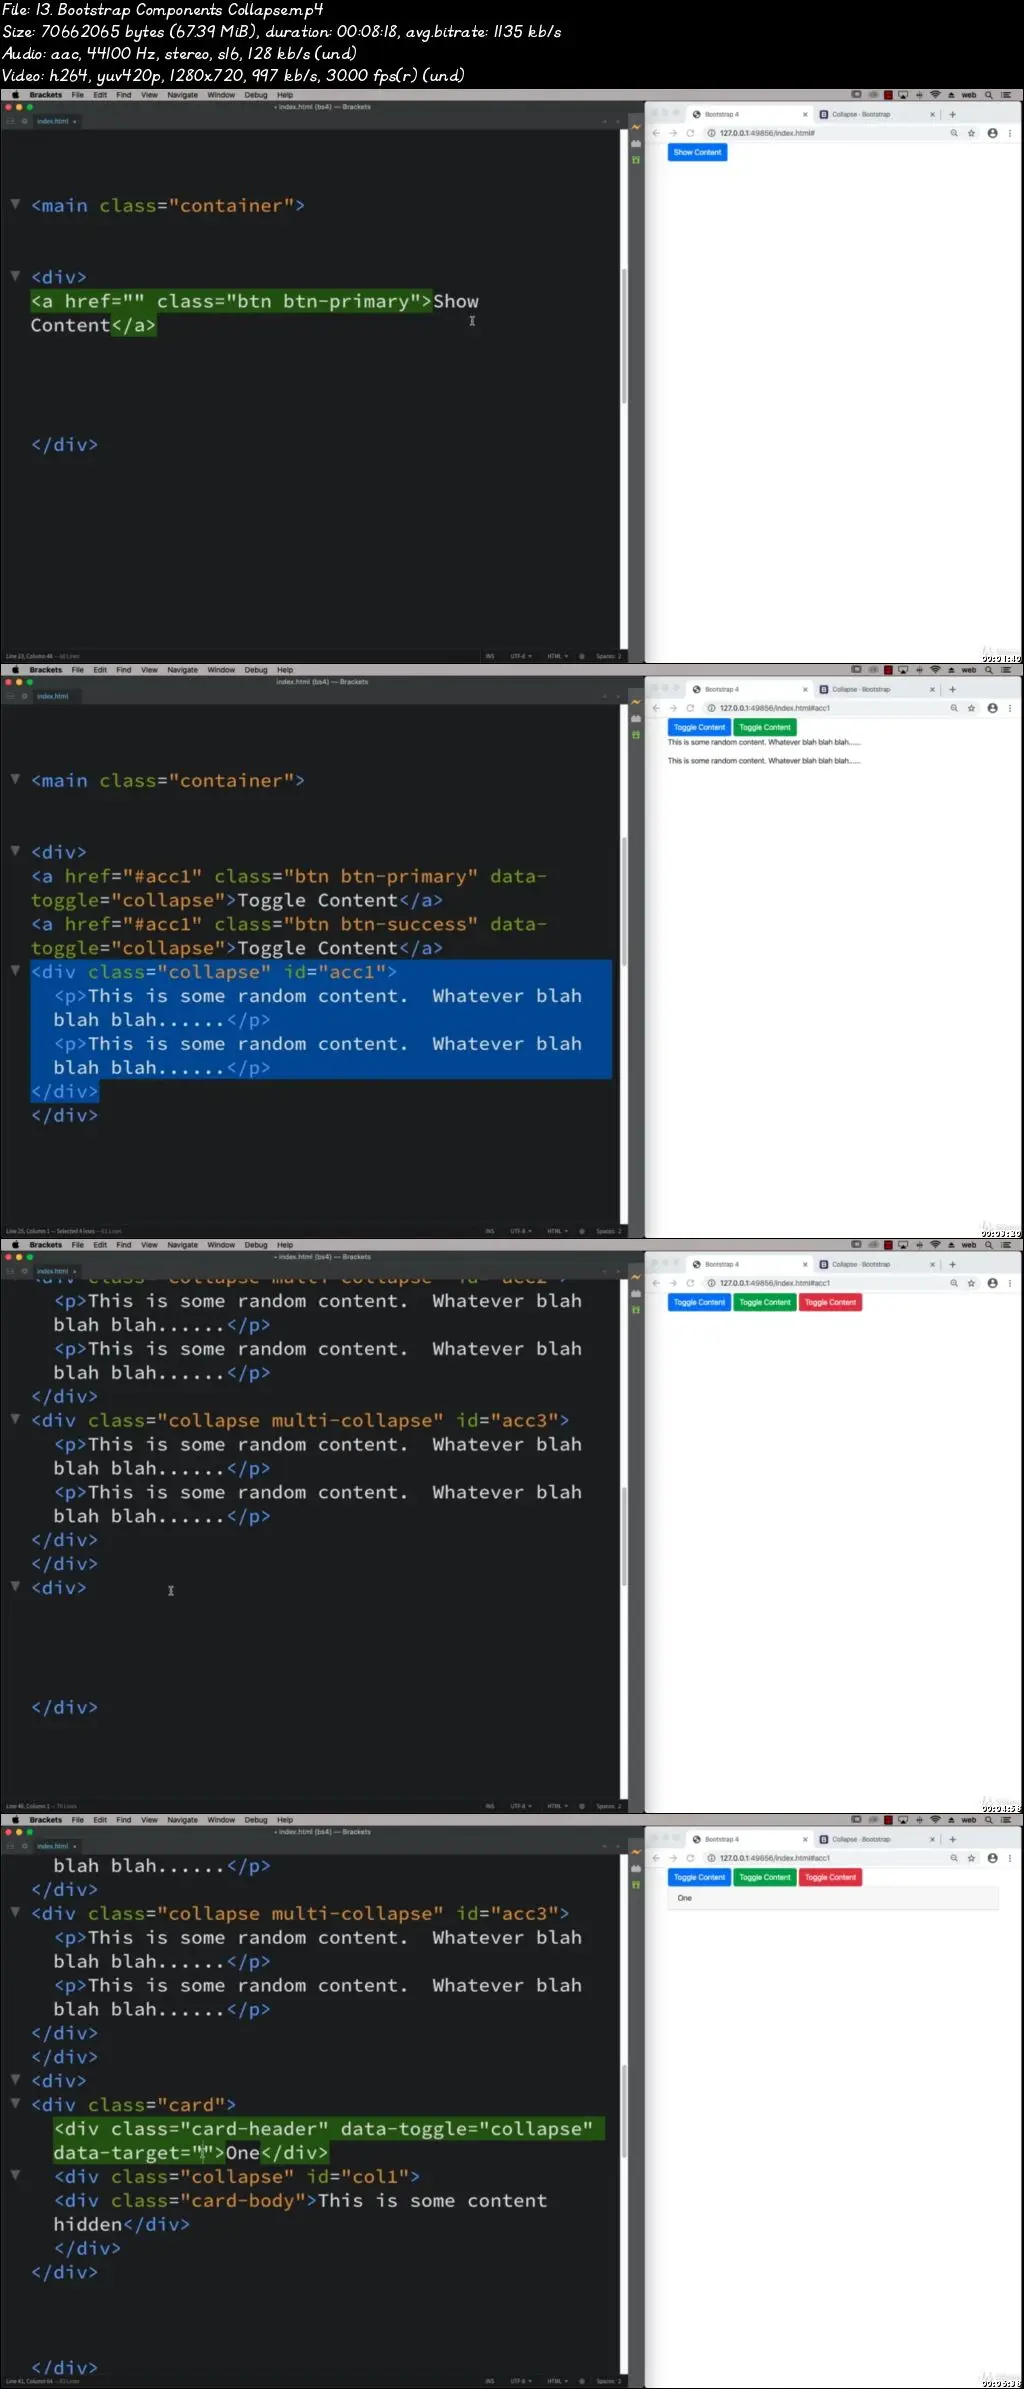Viewport: 1024px width, 2389px height.
Task: Open Notification Center icon in first frame menu bar
Action: pos(1006,95)
